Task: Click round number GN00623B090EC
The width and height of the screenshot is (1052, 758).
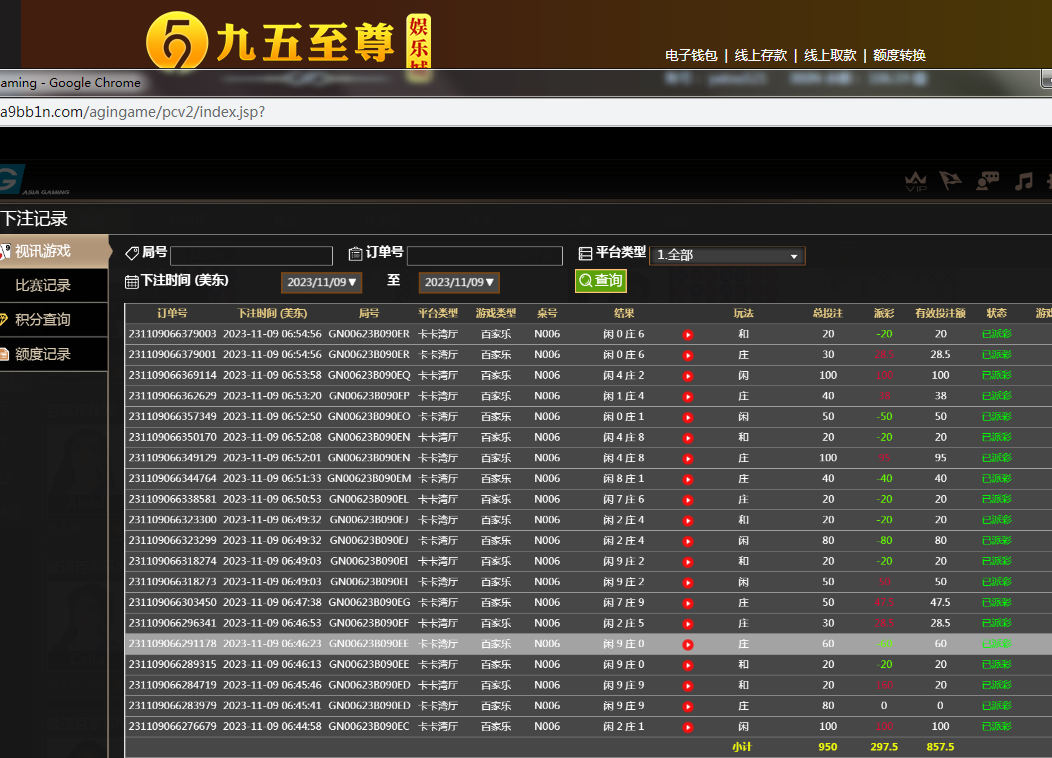Action: pos(368,726)
